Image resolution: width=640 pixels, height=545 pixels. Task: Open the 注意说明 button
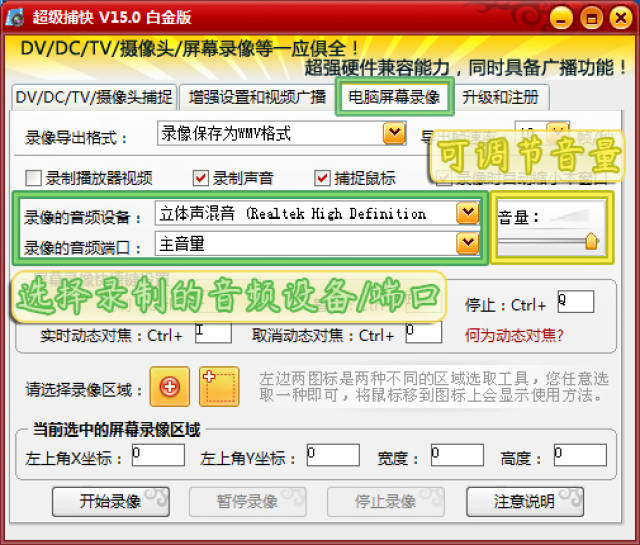coord(525,501)
